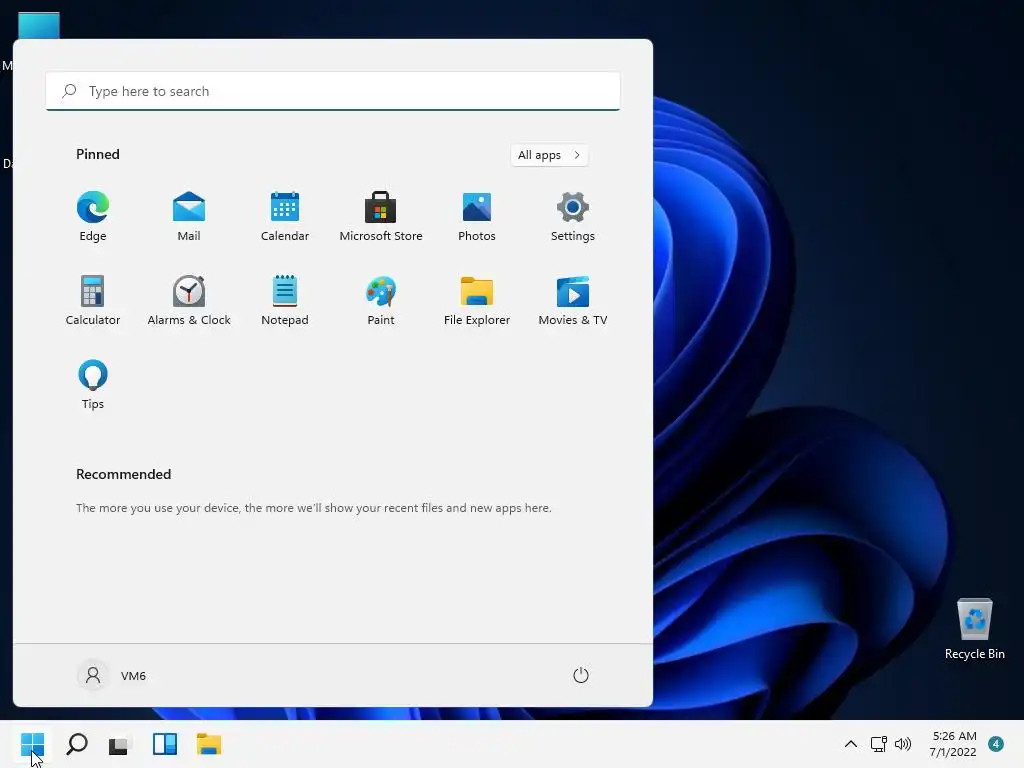Viewport: 1024px width, 768px height.
Task: Open Search from the taskbar
Action: (77, 744)
